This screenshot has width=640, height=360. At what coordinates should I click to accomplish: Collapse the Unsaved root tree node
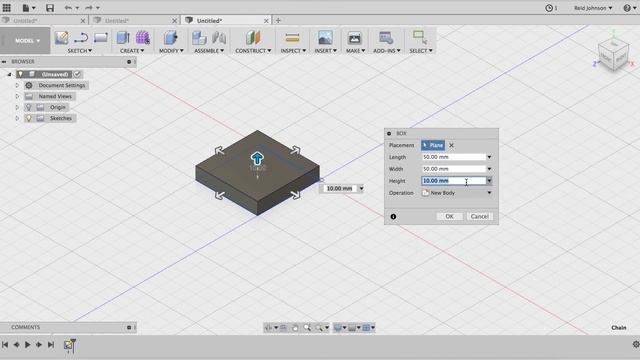tap(9, 74)
